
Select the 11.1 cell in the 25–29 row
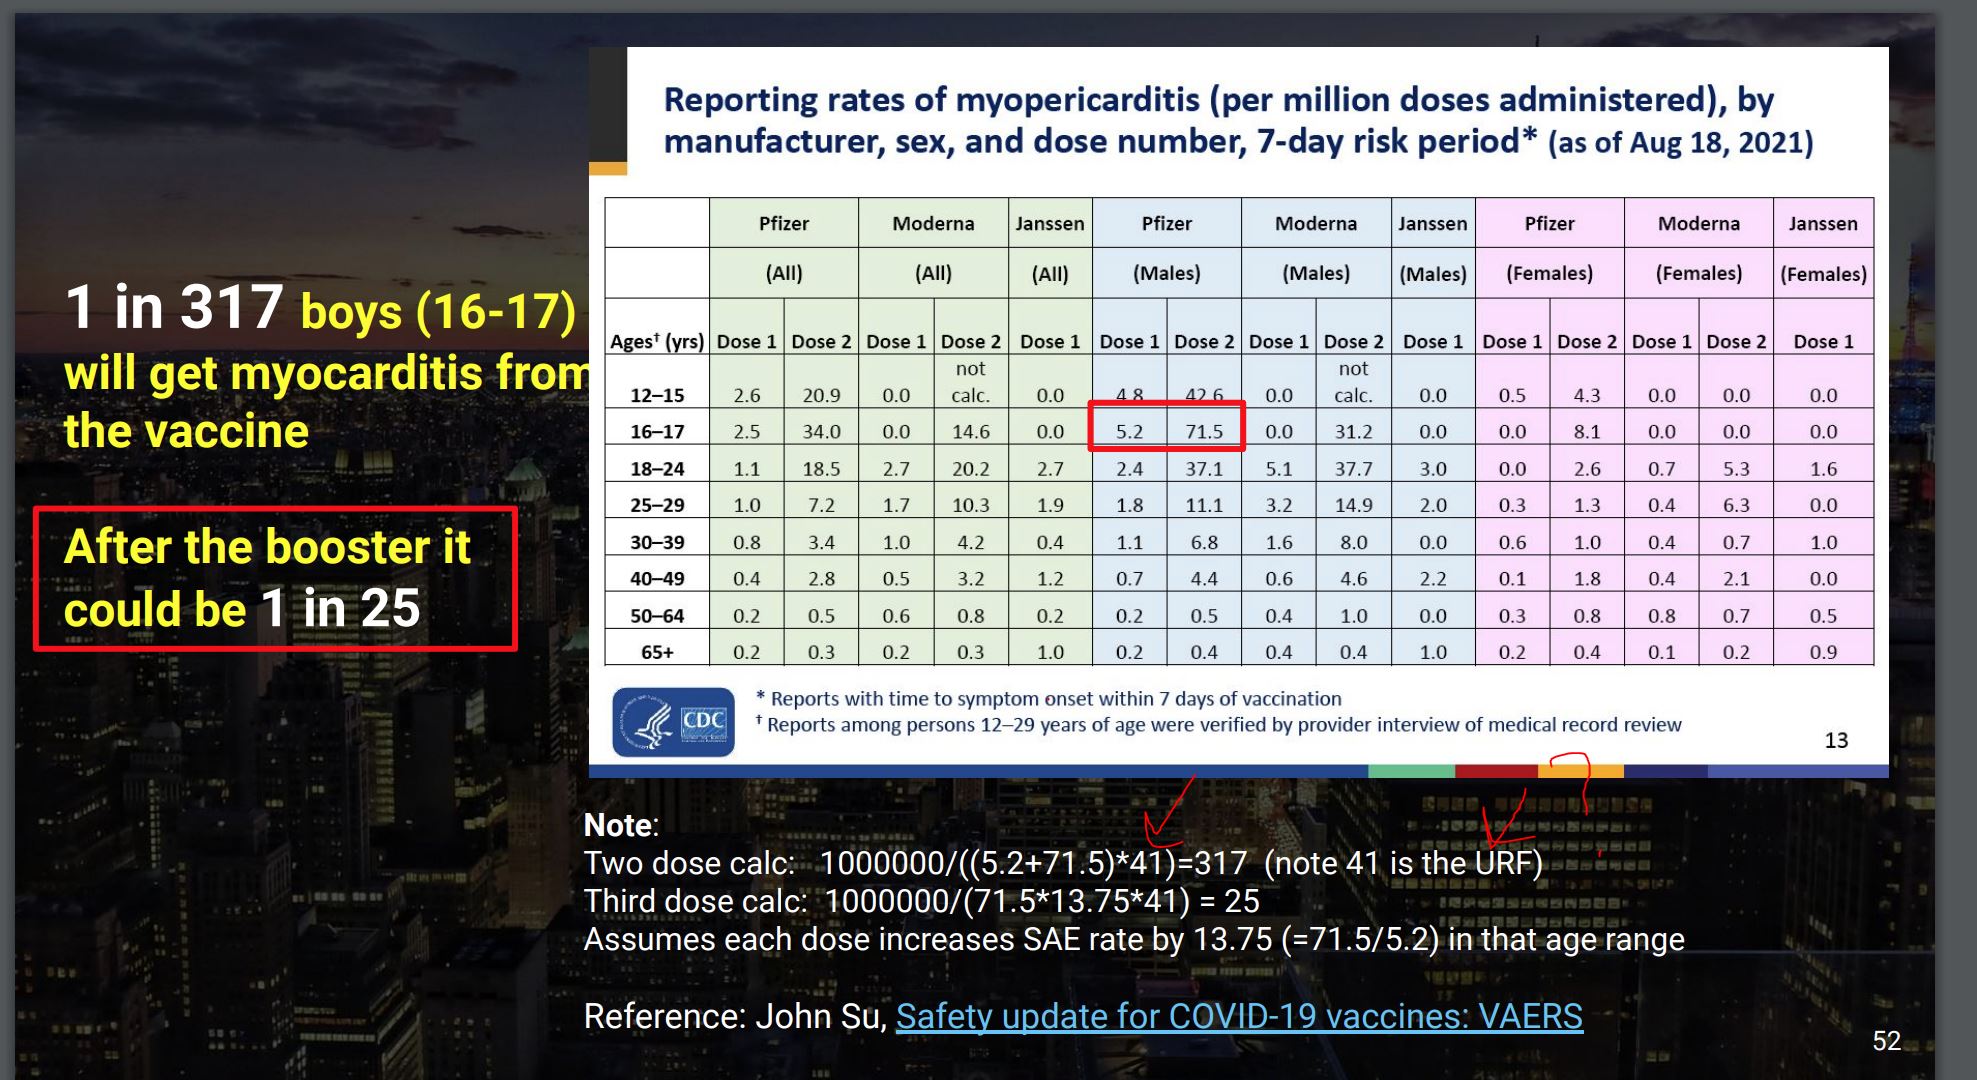(1204, 505)
